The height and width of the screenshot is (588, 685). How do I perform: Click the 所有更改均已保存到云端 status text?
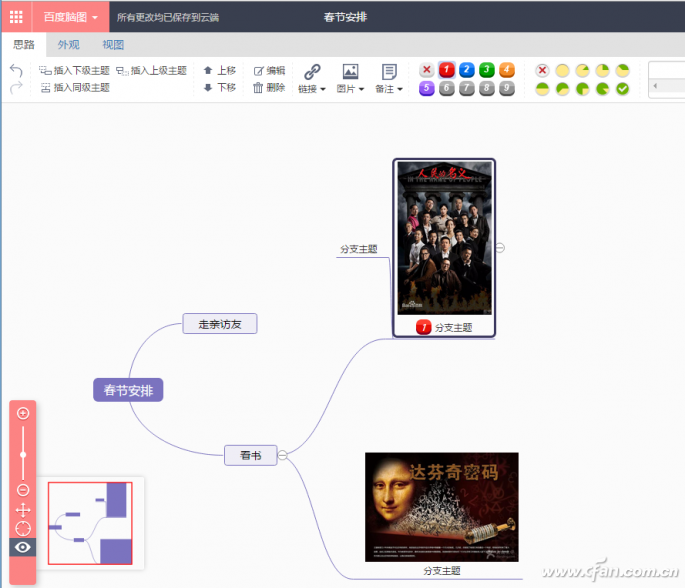coord(168,17)
